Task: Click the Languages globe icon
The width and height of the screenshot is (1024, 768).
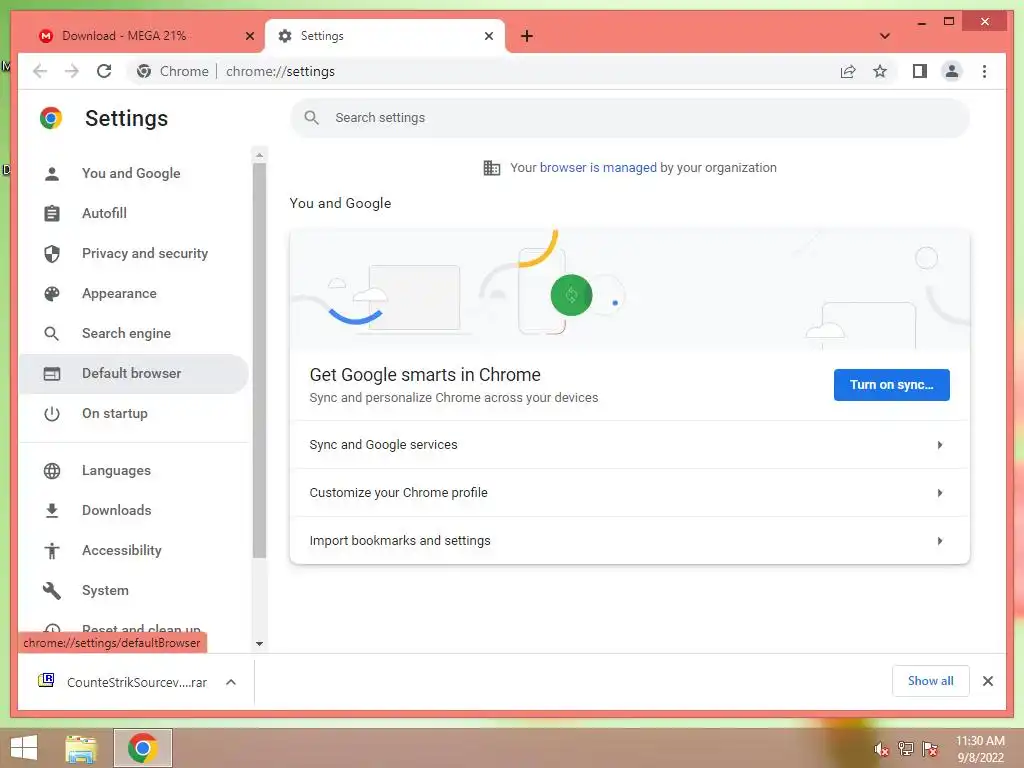Action: pyautogui.click(x=52, y=470)
